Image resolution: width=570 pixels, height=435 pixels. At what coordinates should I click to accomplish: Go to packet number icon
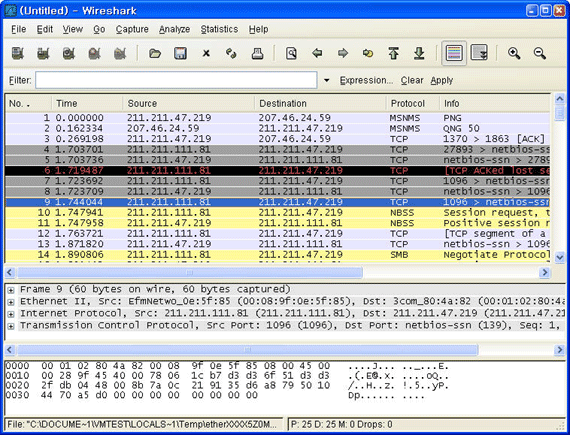(368, 53)
